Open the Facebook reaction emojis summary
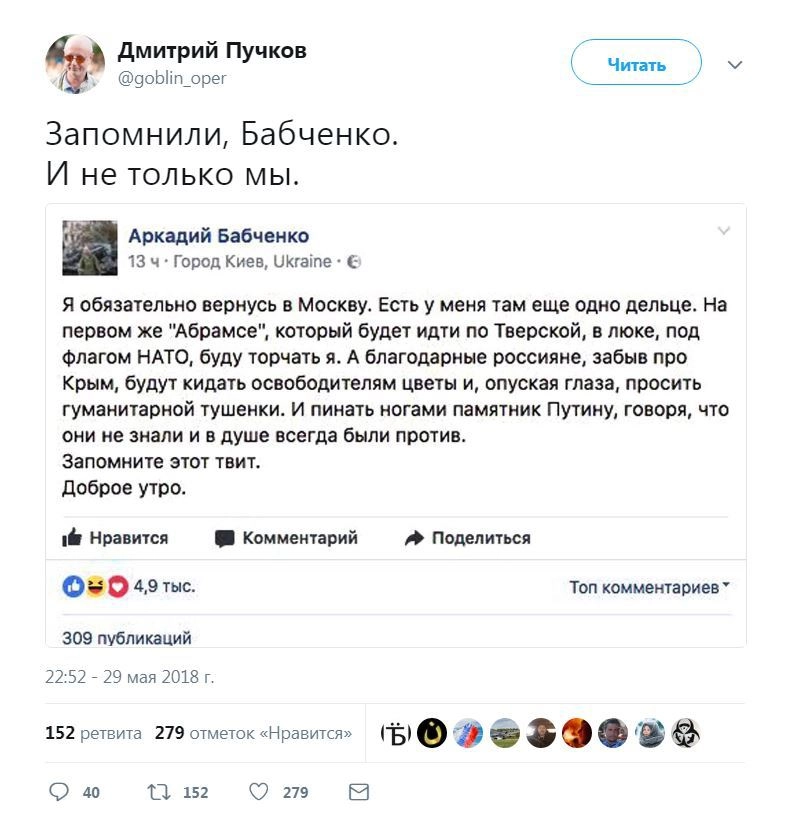The height and width of the screenshot is (833, 792). coord(96,588)
